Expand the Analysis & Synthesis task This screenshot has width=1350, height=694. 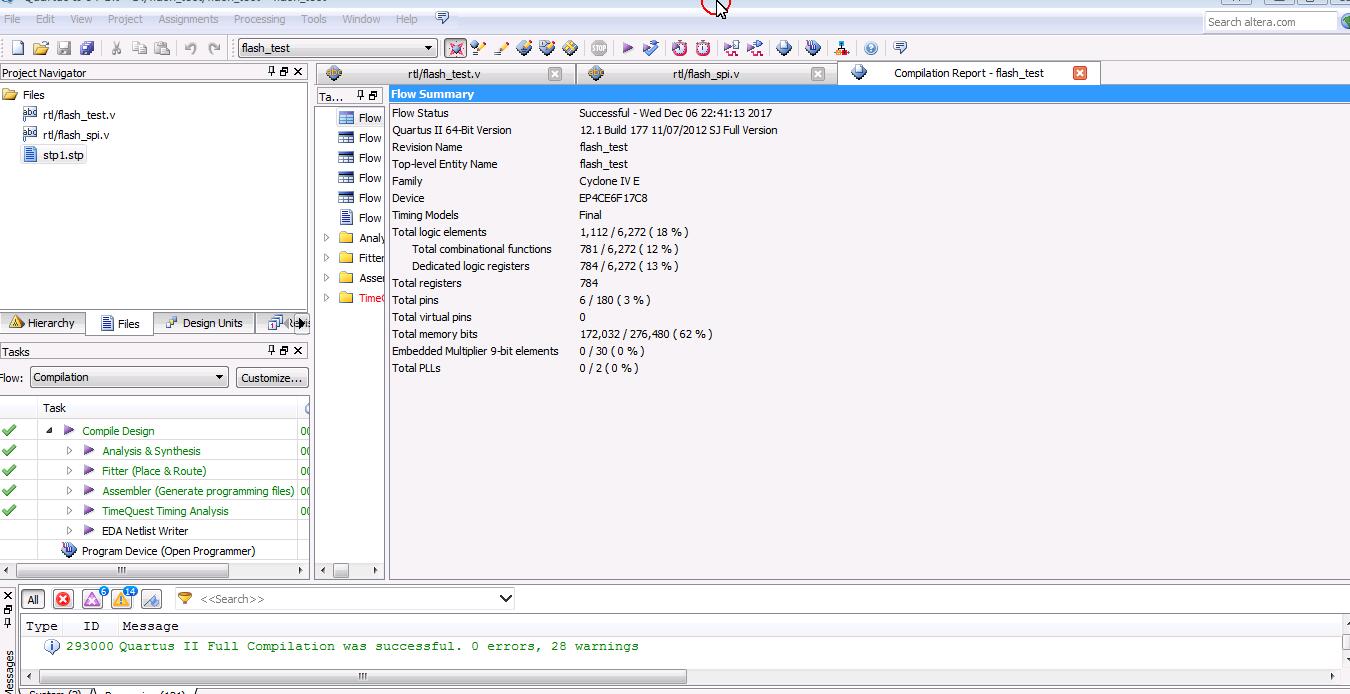69,451
